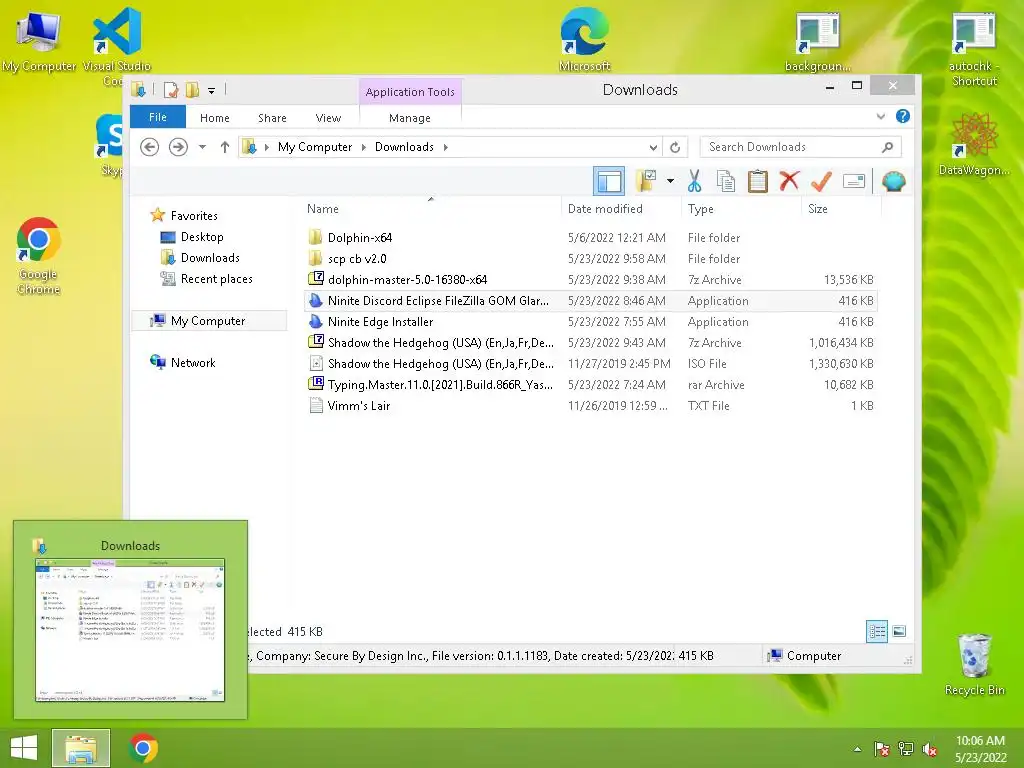Refresh the Downloads folder view

coord(675,147)
